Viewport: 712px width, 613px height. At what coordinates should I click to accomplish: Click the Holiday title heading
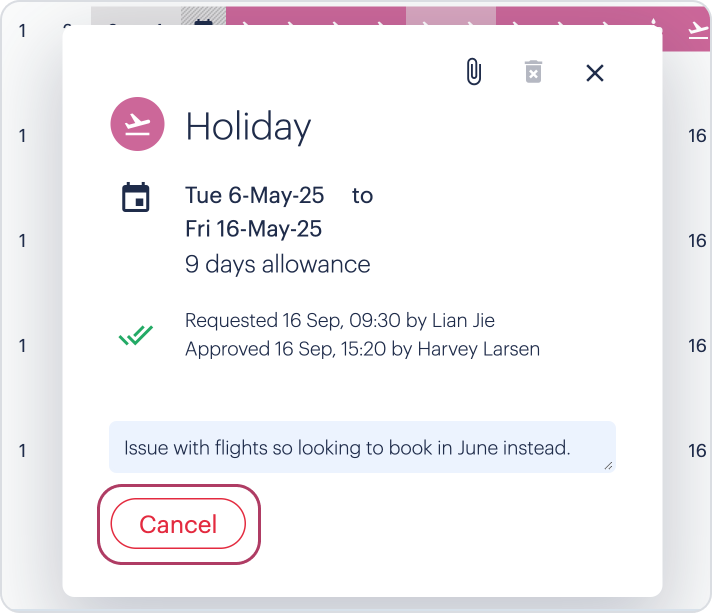click(x=248, y=126)
